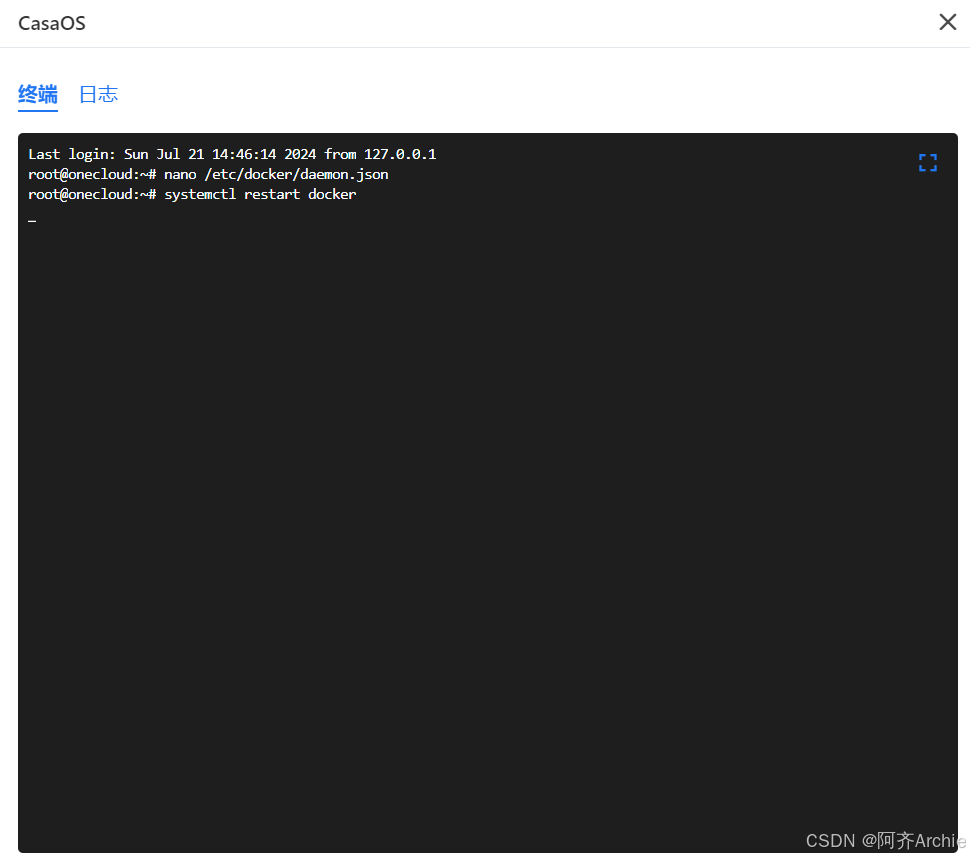Close the CasaOS dialog
The height and width of the screenshot is (859, 970).
pos(947,22)
